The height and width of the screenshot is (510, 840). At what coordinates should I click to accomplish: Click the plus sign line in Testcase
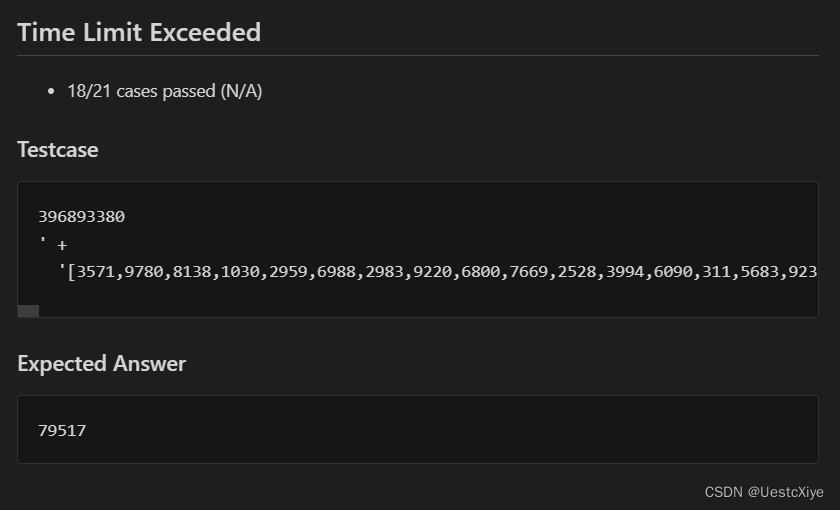[x=53, y=244]
